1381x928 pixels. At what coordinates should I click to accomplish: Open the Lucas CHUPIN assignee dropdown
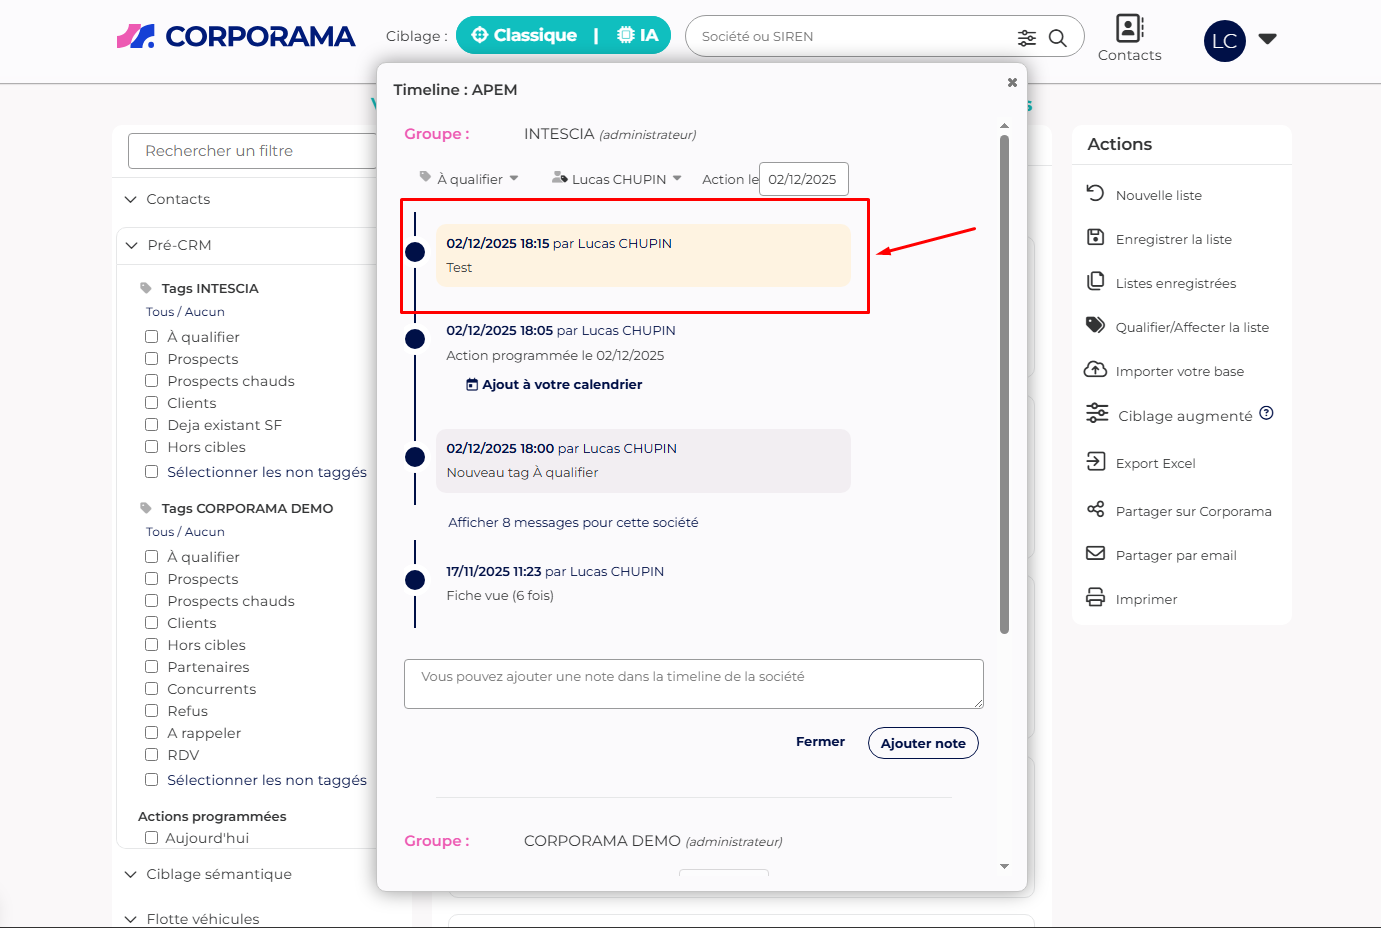(619, 179)
